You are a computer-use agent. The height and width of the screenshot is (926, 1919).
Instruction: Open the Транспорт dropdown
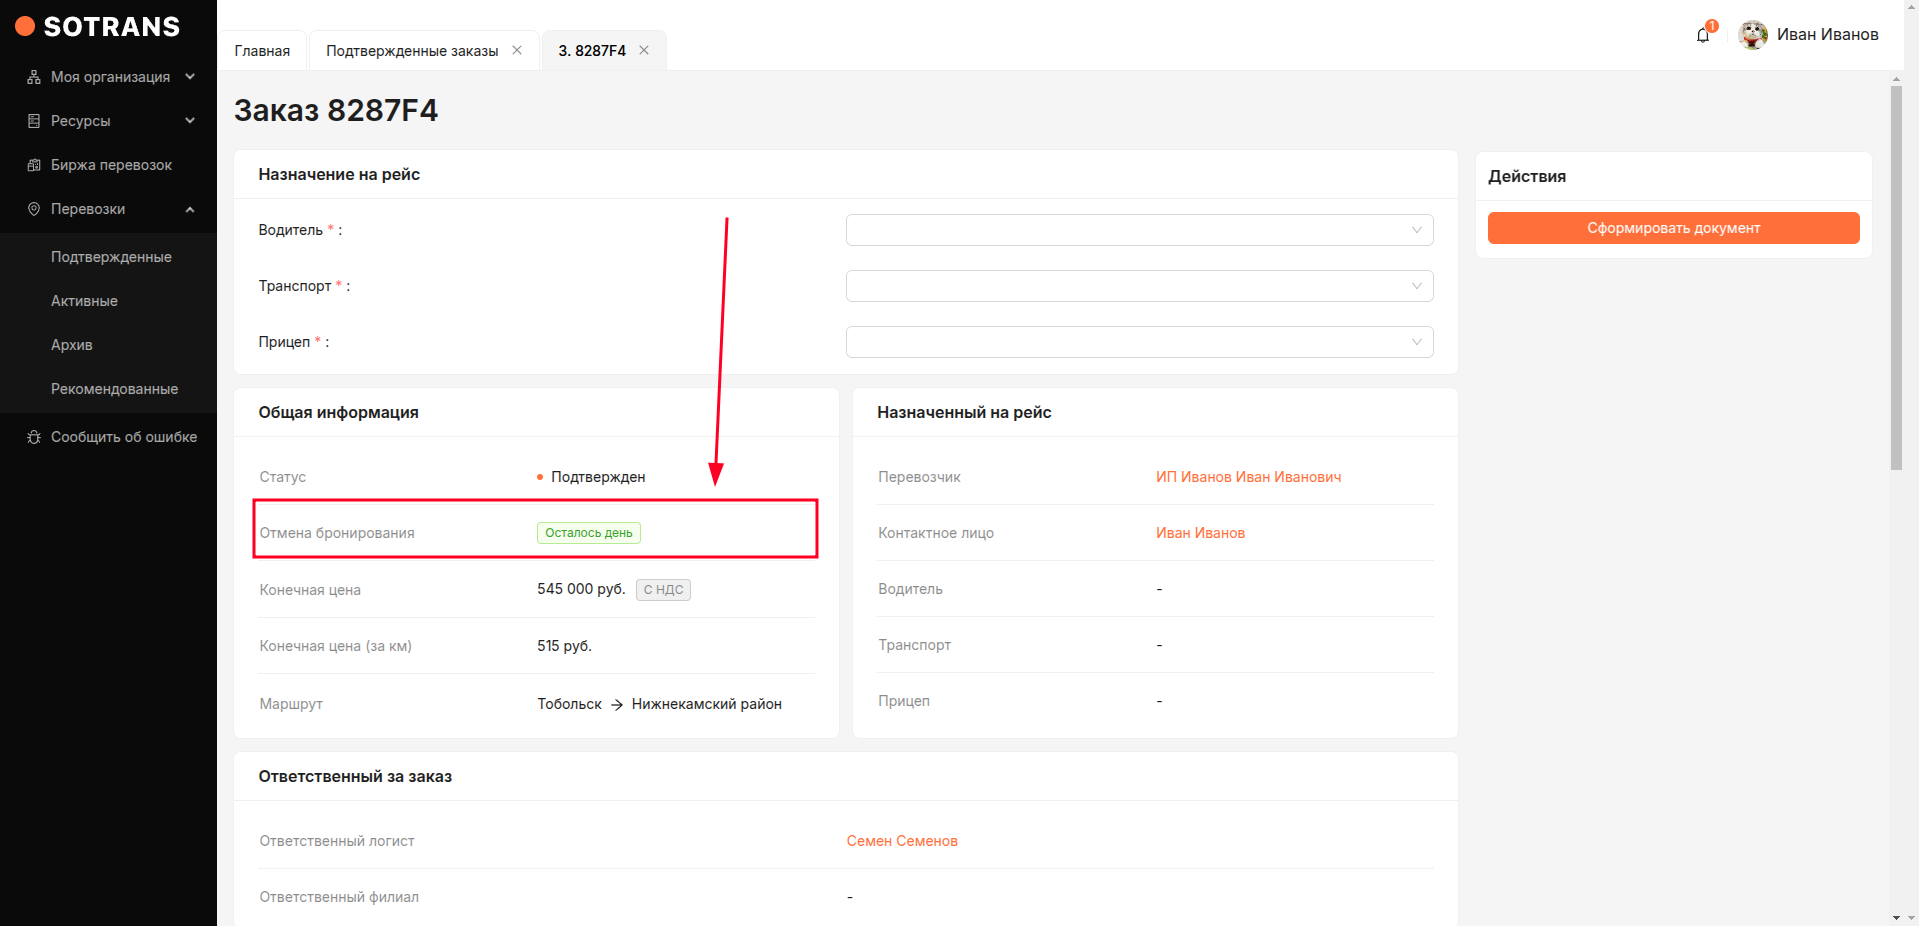click(1139, 286)
